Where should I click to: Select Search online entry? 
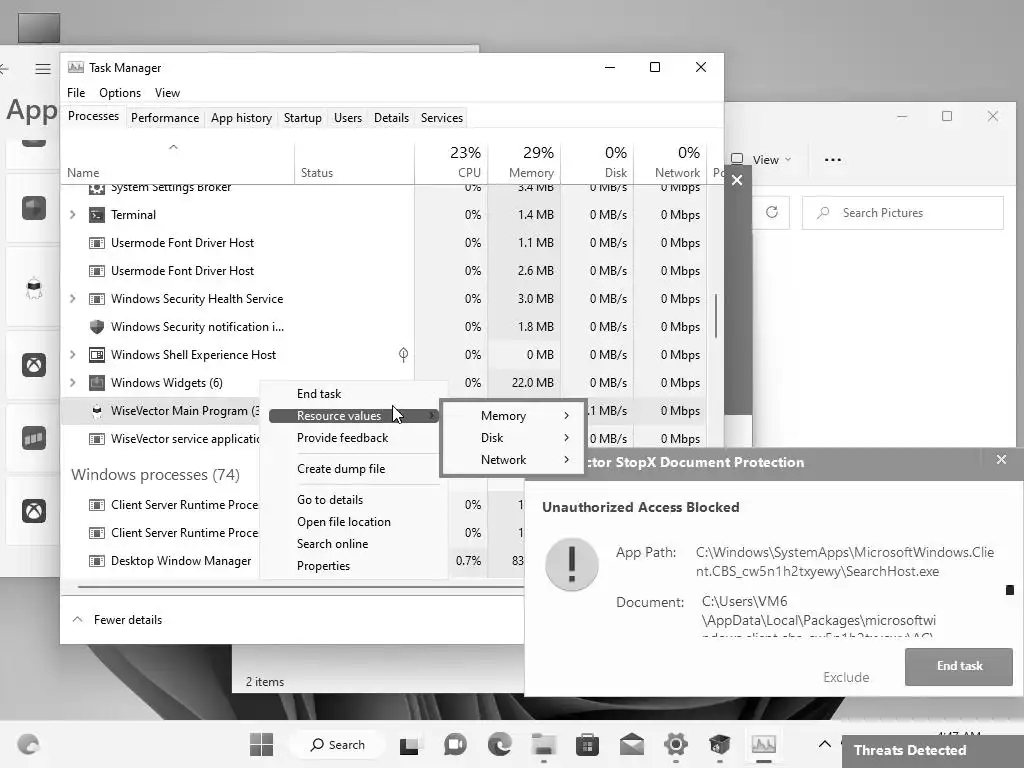332,543
